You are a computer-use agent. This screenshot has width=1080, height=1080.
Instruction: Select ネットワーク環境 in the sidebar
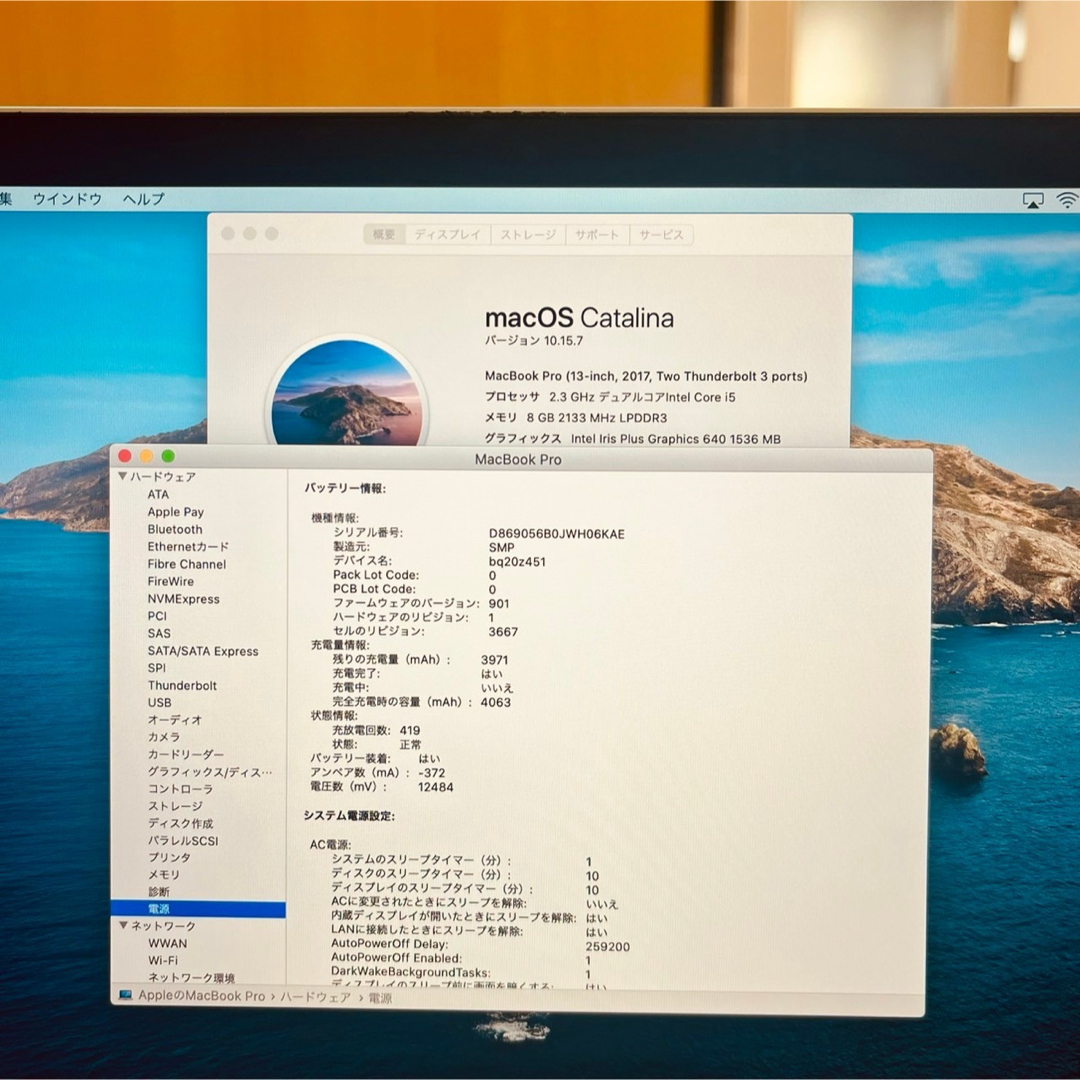pos(191,977)
